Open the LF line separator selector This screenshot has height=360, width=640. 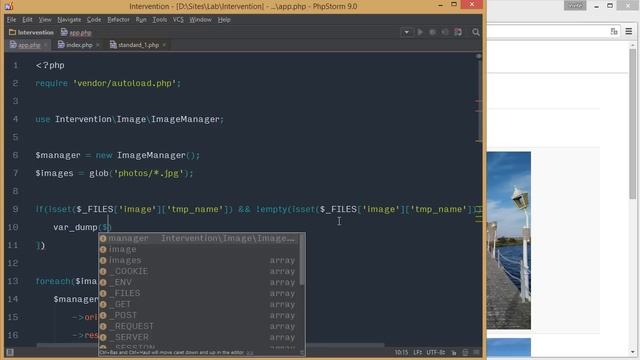click(x=418, y=352)
